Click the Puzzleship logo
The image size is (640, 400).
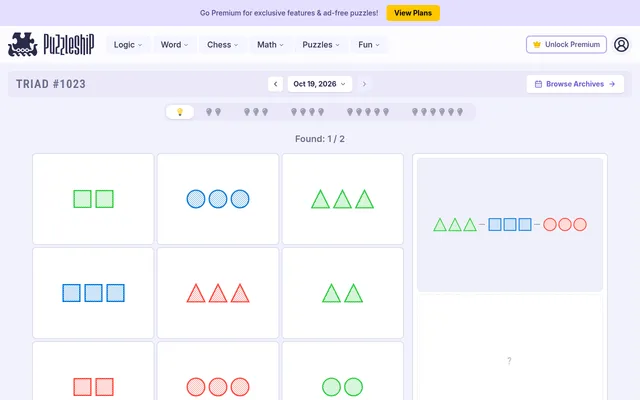51,44
